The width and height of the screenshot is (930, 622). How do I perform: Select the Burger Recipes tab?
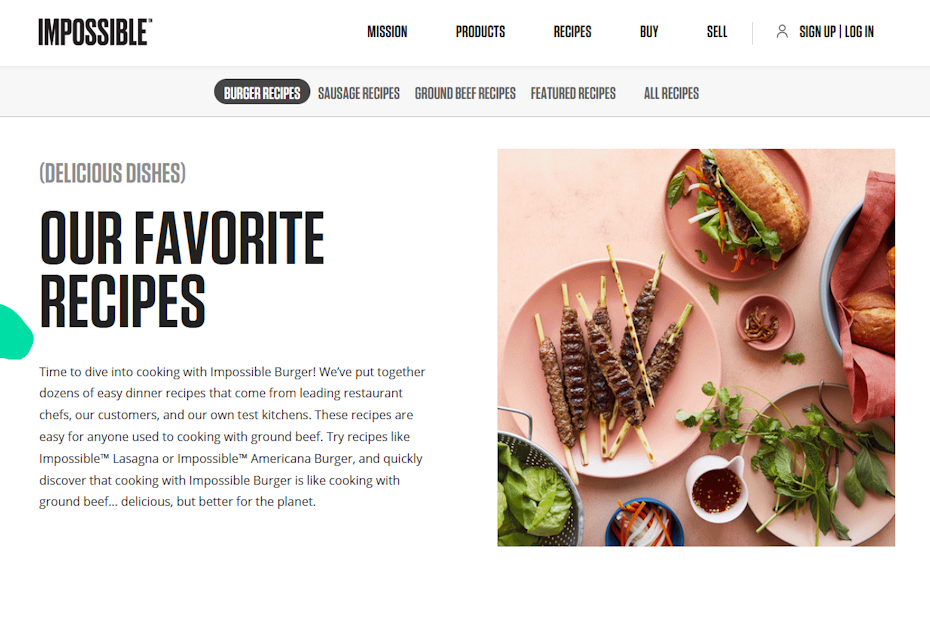(262, 92)
